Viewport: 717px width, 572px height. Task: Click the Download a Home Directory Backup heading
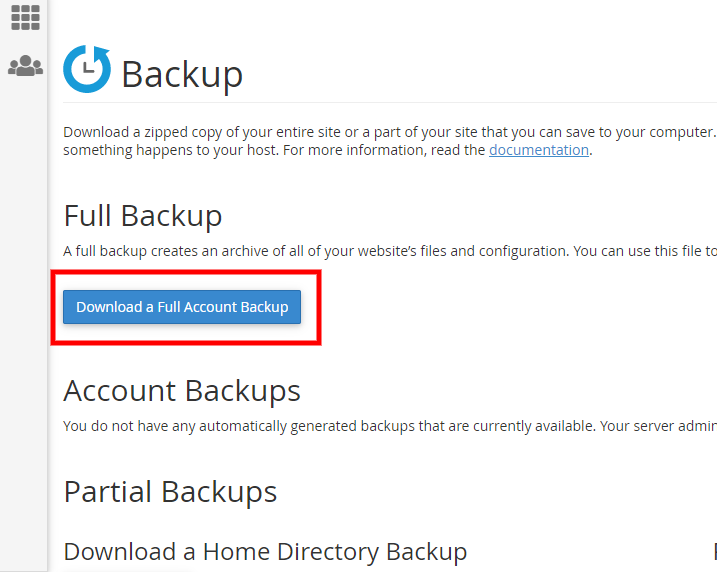pos(265,552)
